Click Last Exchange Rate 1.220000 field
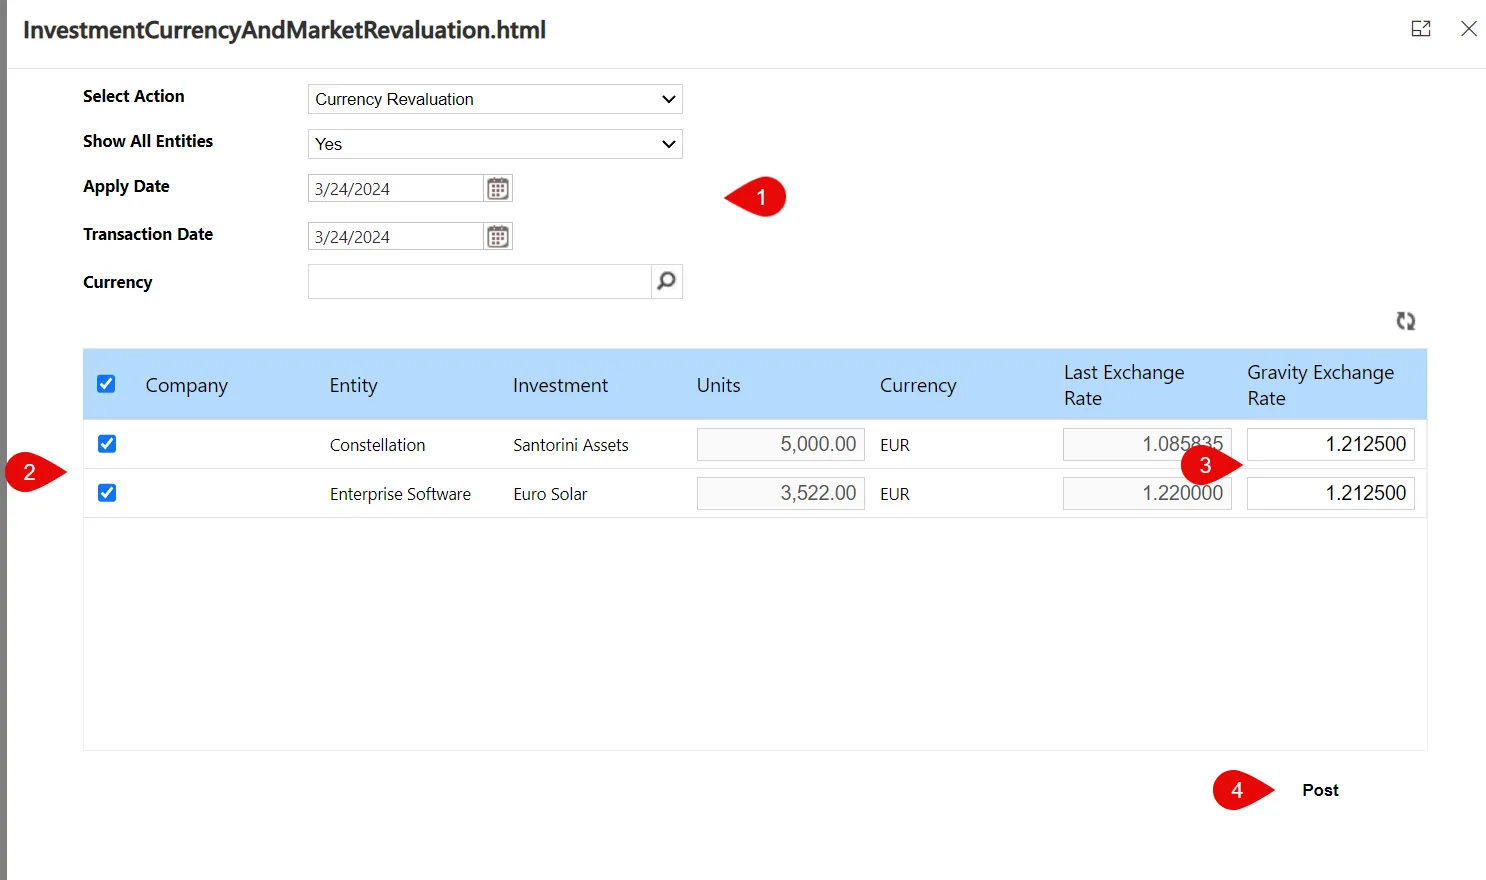The height and width of the screenshot is (880, 1486). 1147,493
